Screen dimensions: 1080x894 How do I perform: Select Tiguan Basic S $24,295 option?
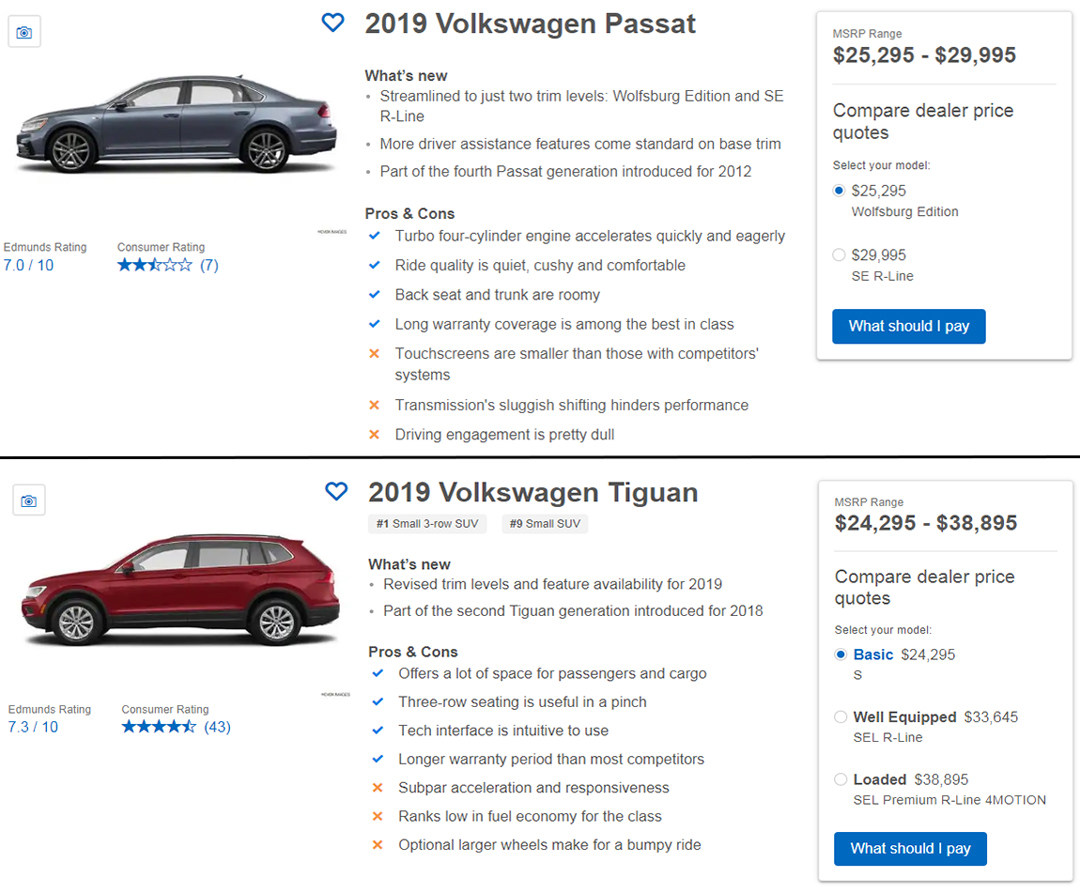(x=841, y=655)
